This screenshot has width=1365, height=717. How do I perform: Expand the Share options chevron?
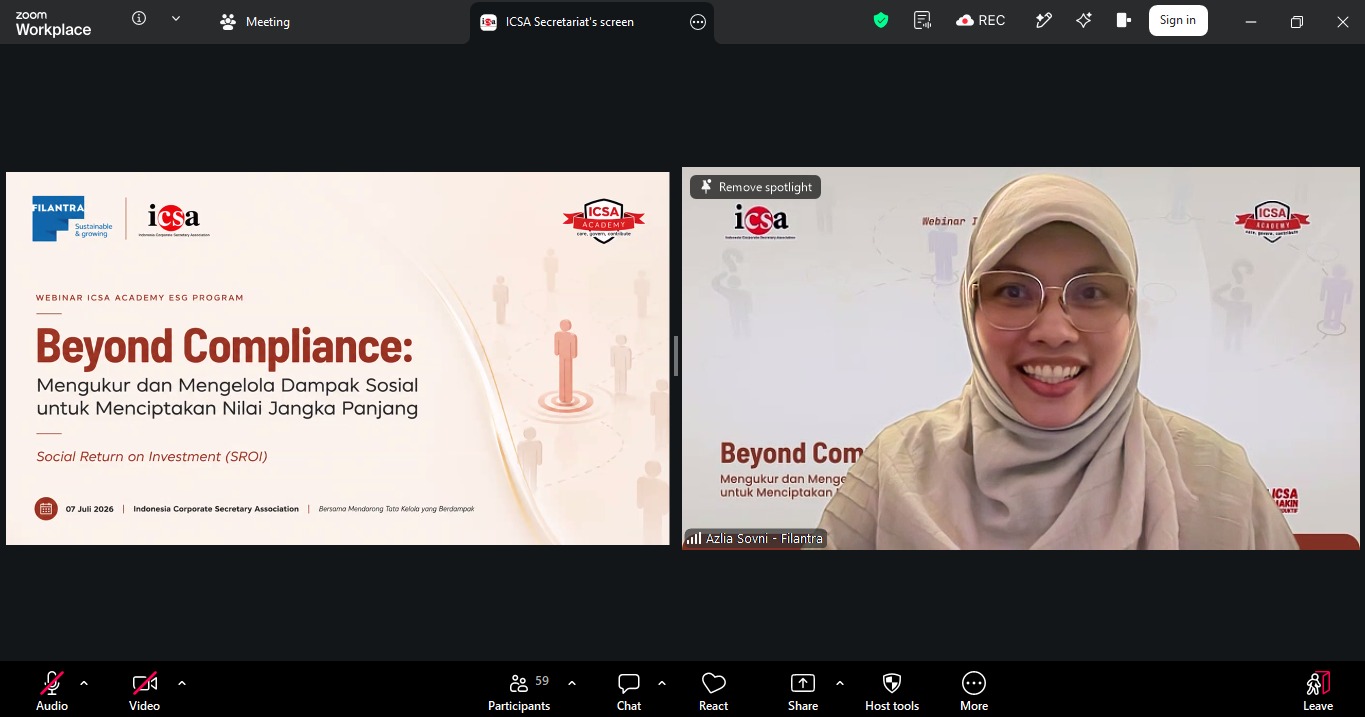[x=840, y=683]
